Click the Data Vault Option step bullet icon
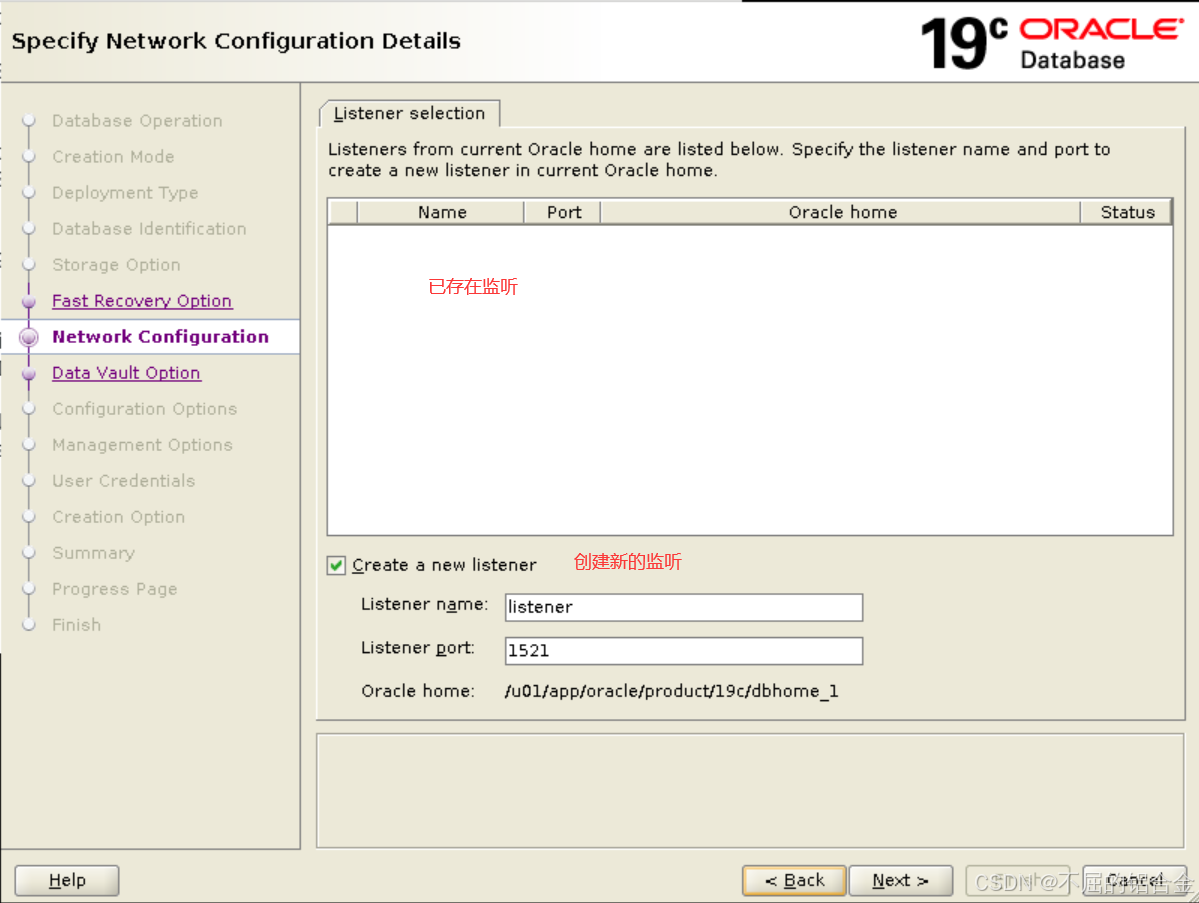The height and width of the screenshot is (903, 1199). pyautogui.click(x=29, y=373)
